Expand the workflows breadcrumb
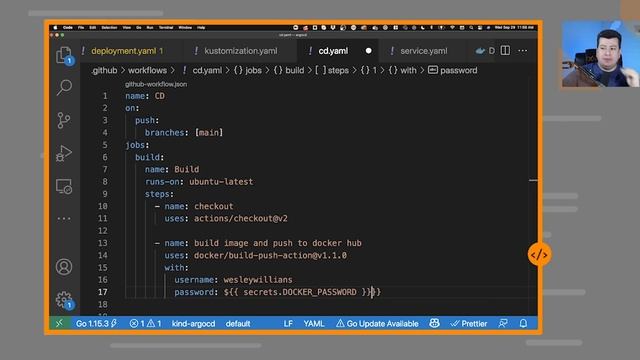Image resolution: width=640 pixels, height=360 pixels. click(147, 70)
